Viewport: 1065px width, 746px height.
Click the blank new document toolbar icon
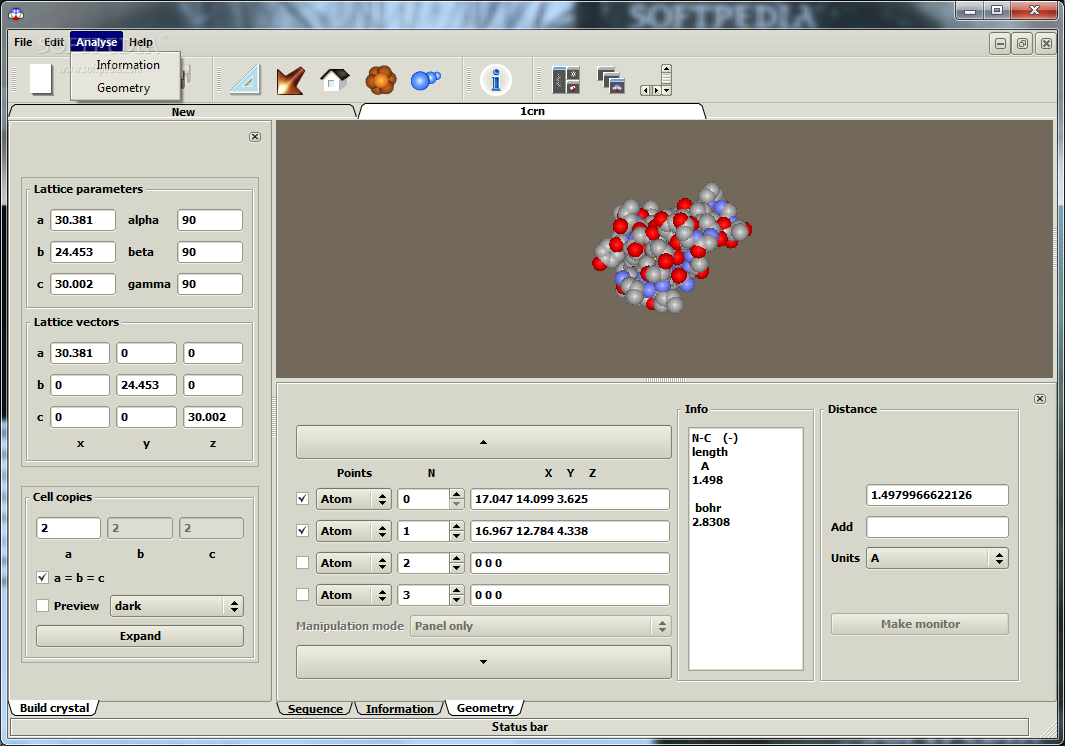41,79
